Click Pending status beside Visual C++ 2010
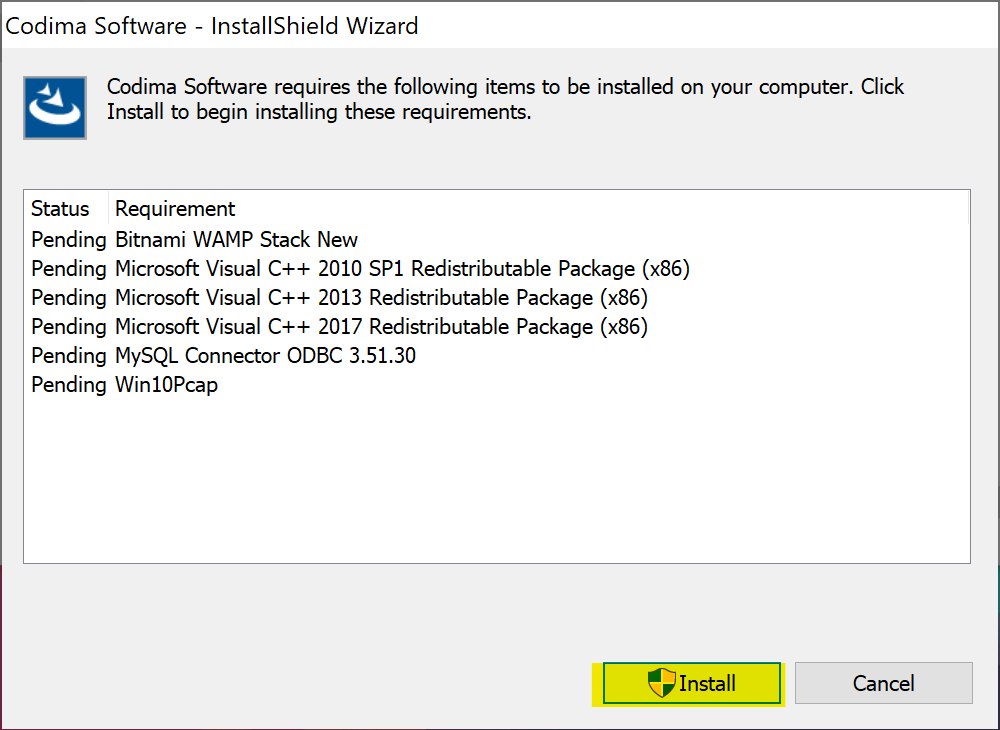Viewport: 1000px width, 730px height. [68, 269]
